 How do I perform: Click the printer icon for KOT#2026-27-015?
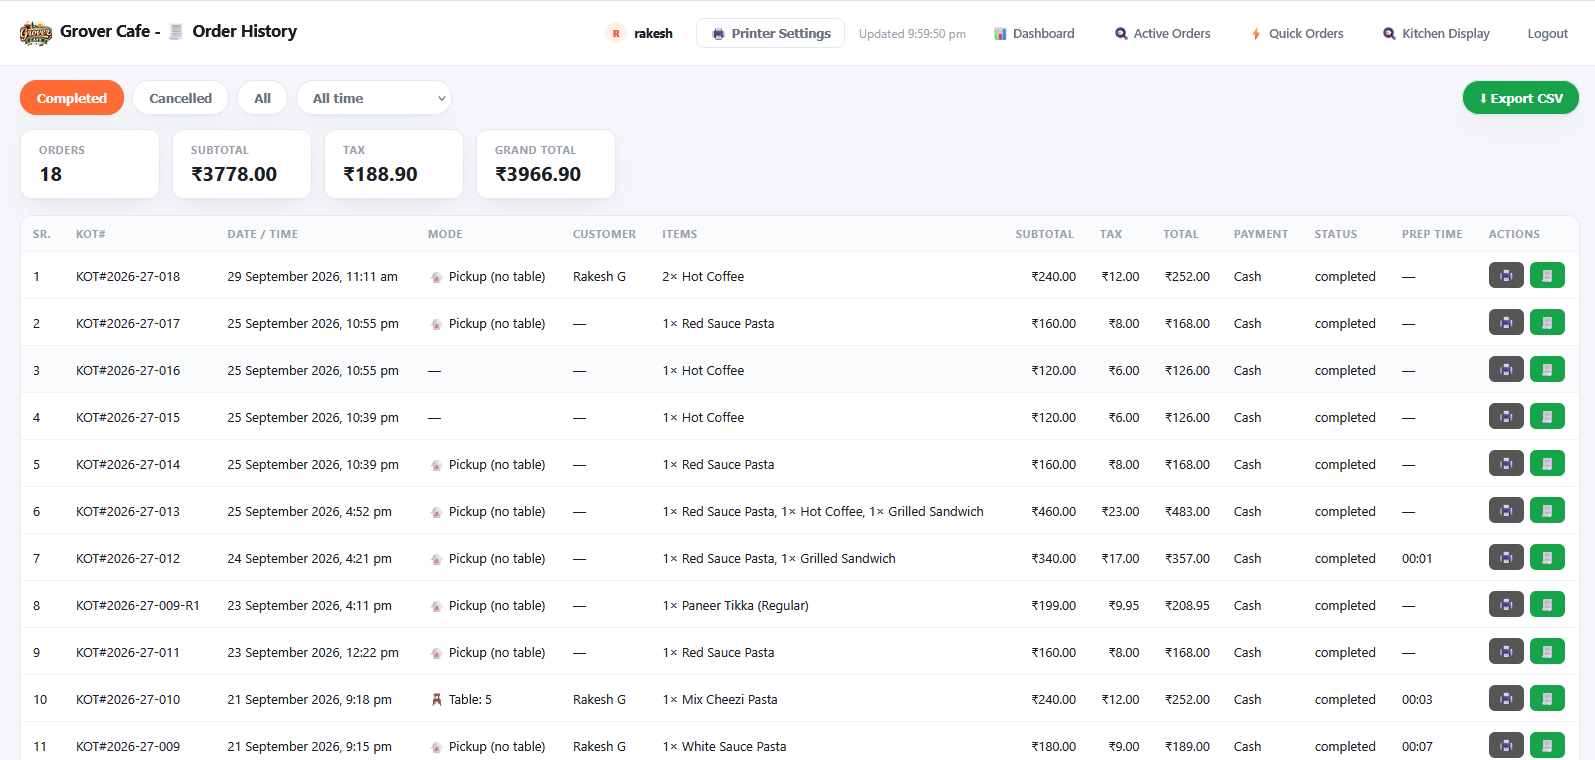coord(1506,416)
